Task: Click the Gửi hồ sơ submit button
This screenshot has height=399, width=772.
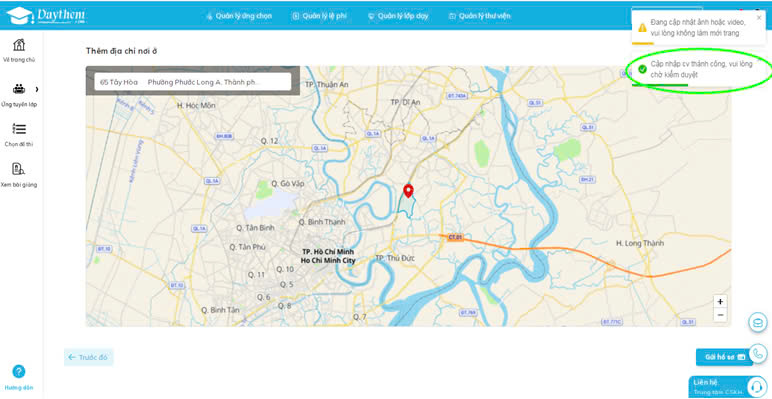Action: coord(724,357)
